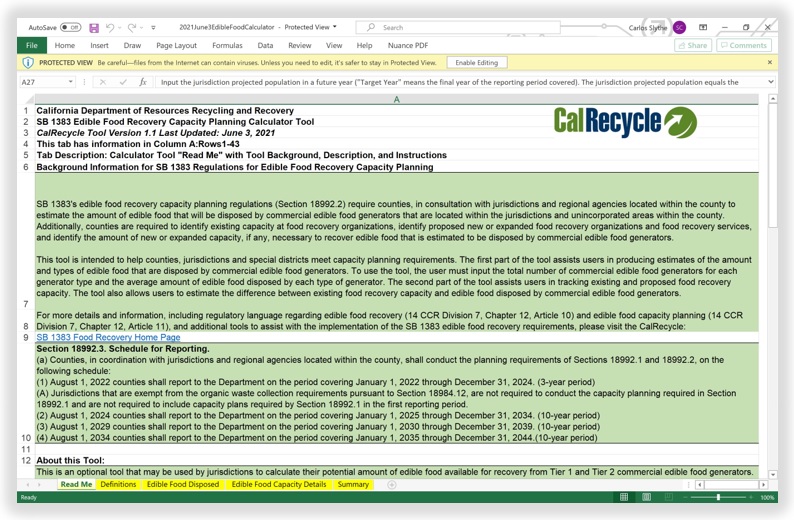Open the Insert Function fx icon
This screenshot has height=520, width=794.
click(143, 82)
